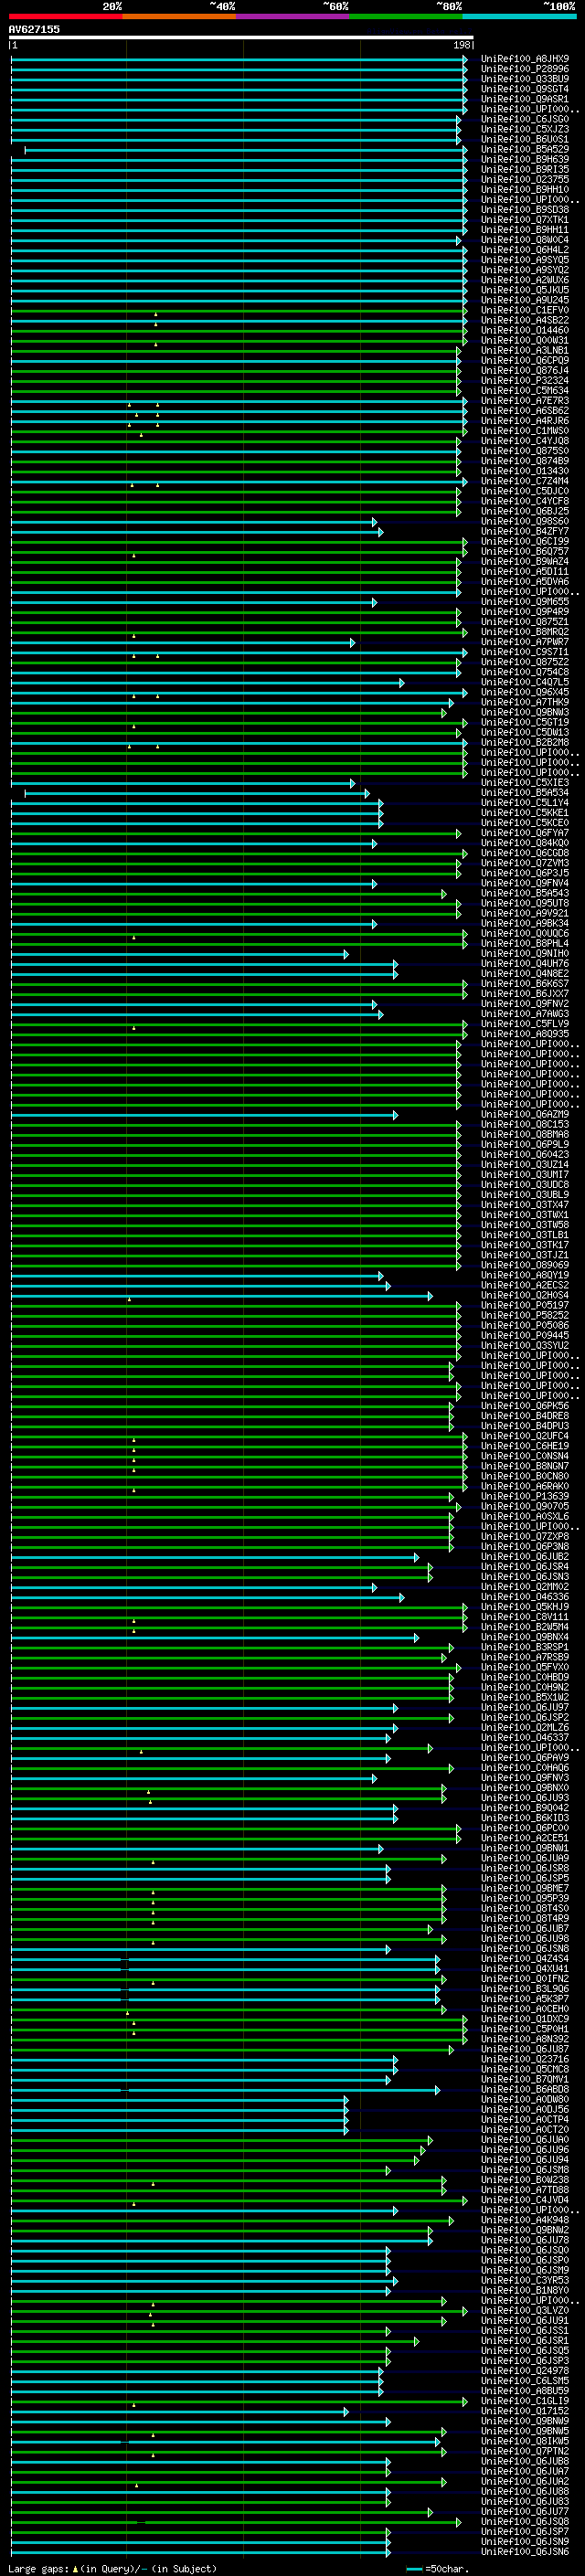This screenshot has width=585, height=2576.
Task: Click label UniRef100_Q6AZM9
Action: (x=524, y=1114)
